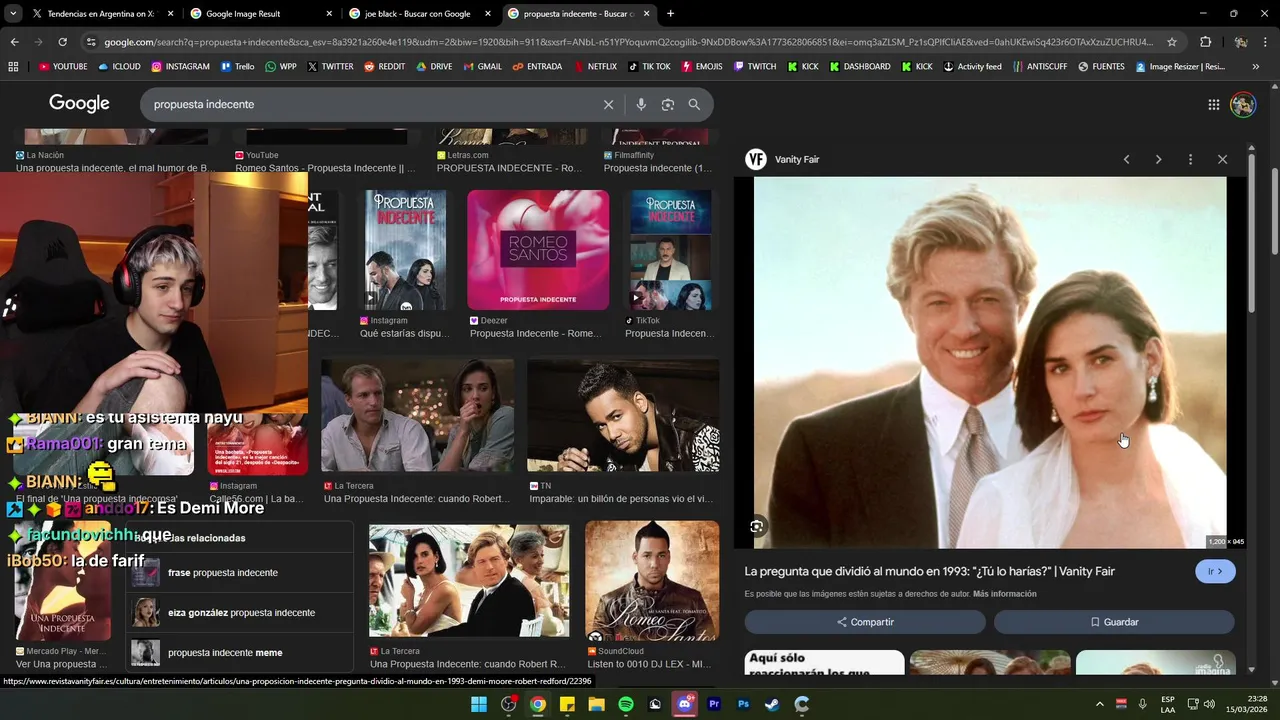Viewport: 1280px width, 720px height.
Task: Close the Vanity Fair image preview
Action: click(x=1222, y=159)
